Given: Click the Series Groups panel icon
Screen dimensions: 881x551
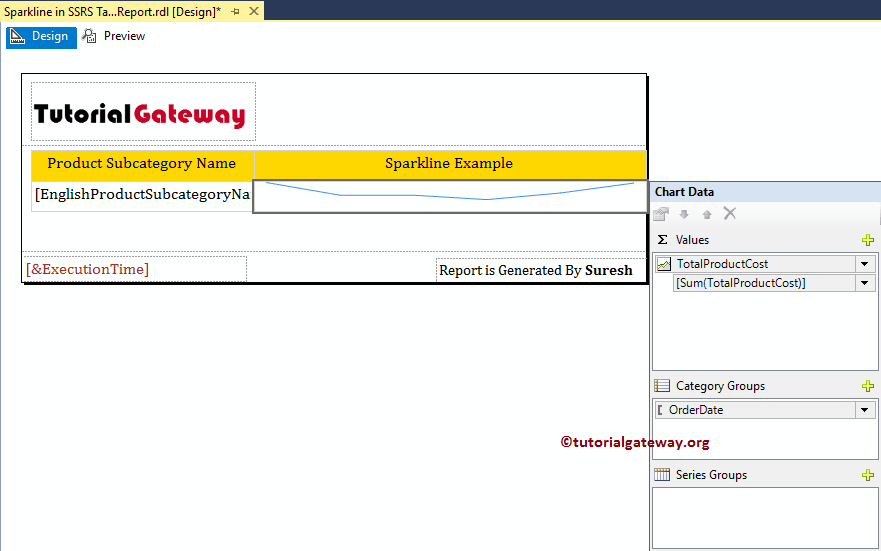Looking at the screenshot, I should point(662,475).
